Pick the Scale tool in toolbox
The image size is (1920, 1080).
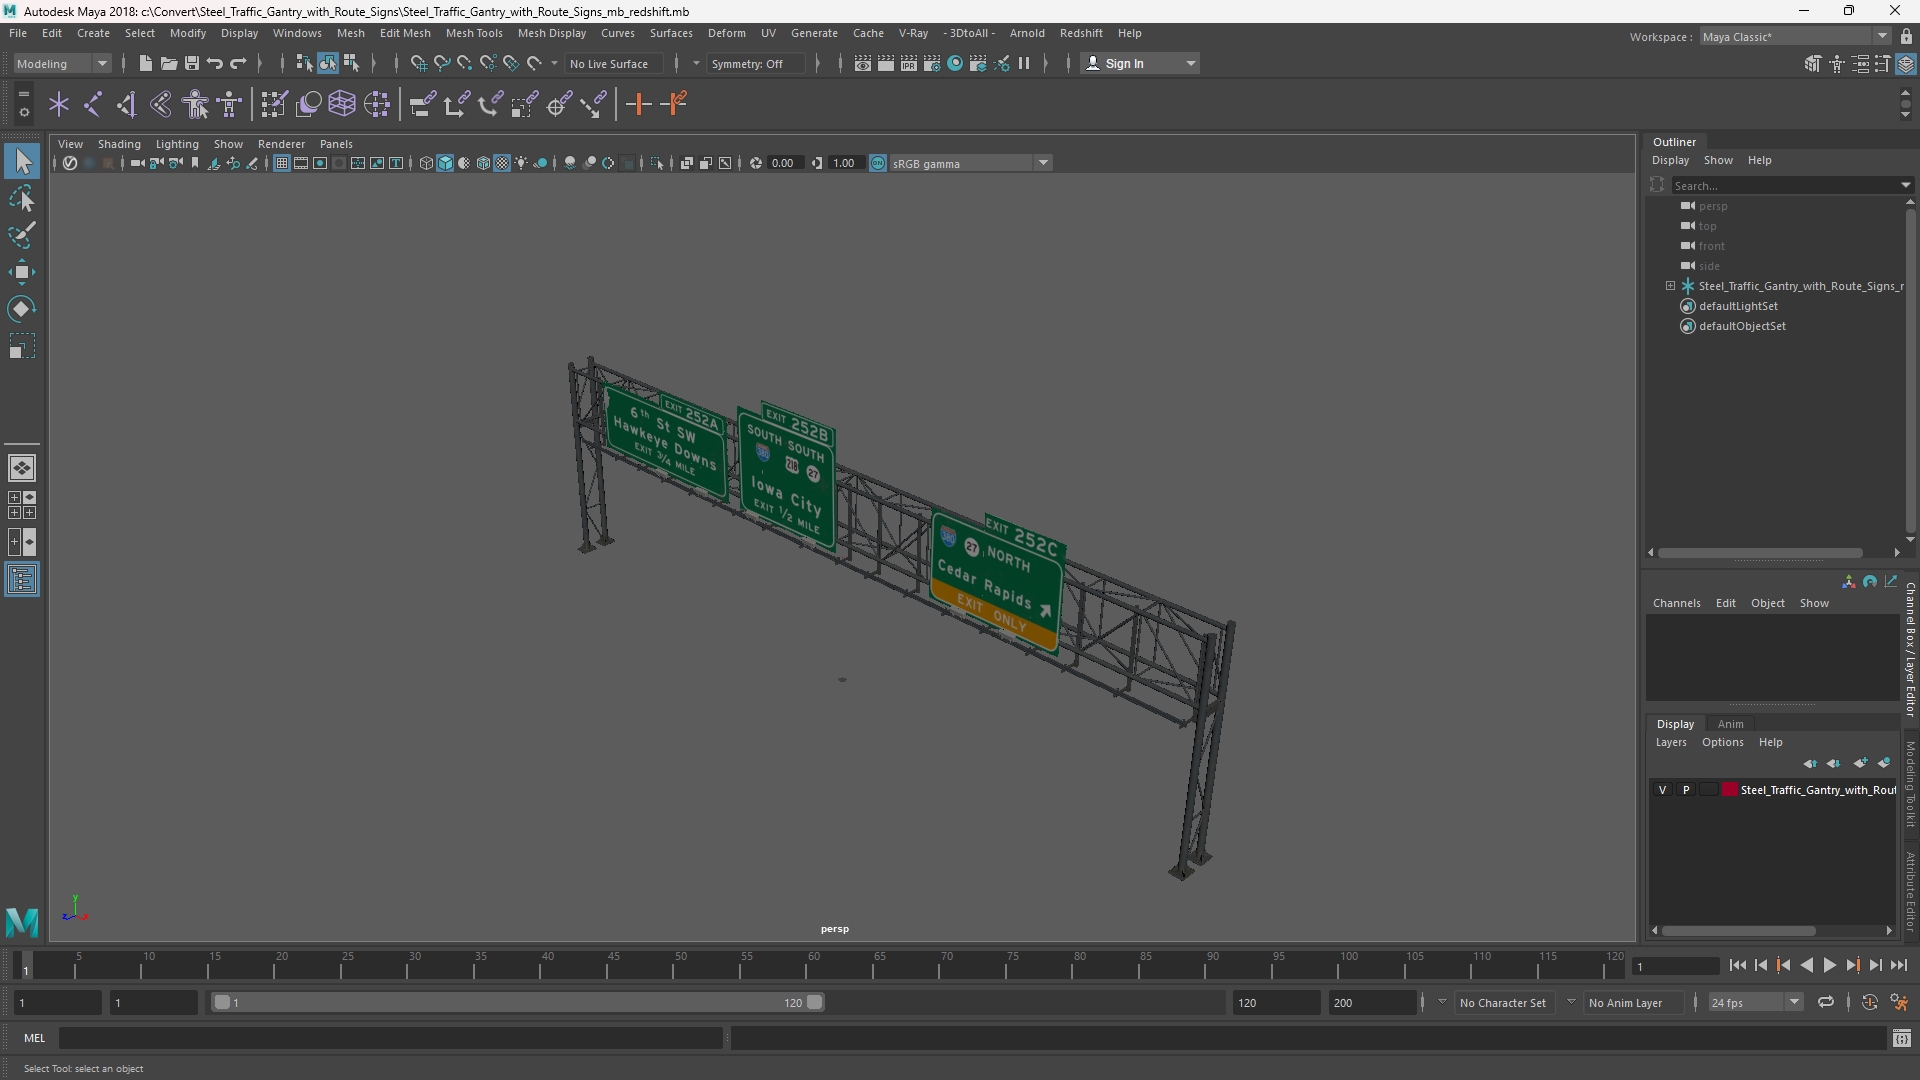pos(22,346)
